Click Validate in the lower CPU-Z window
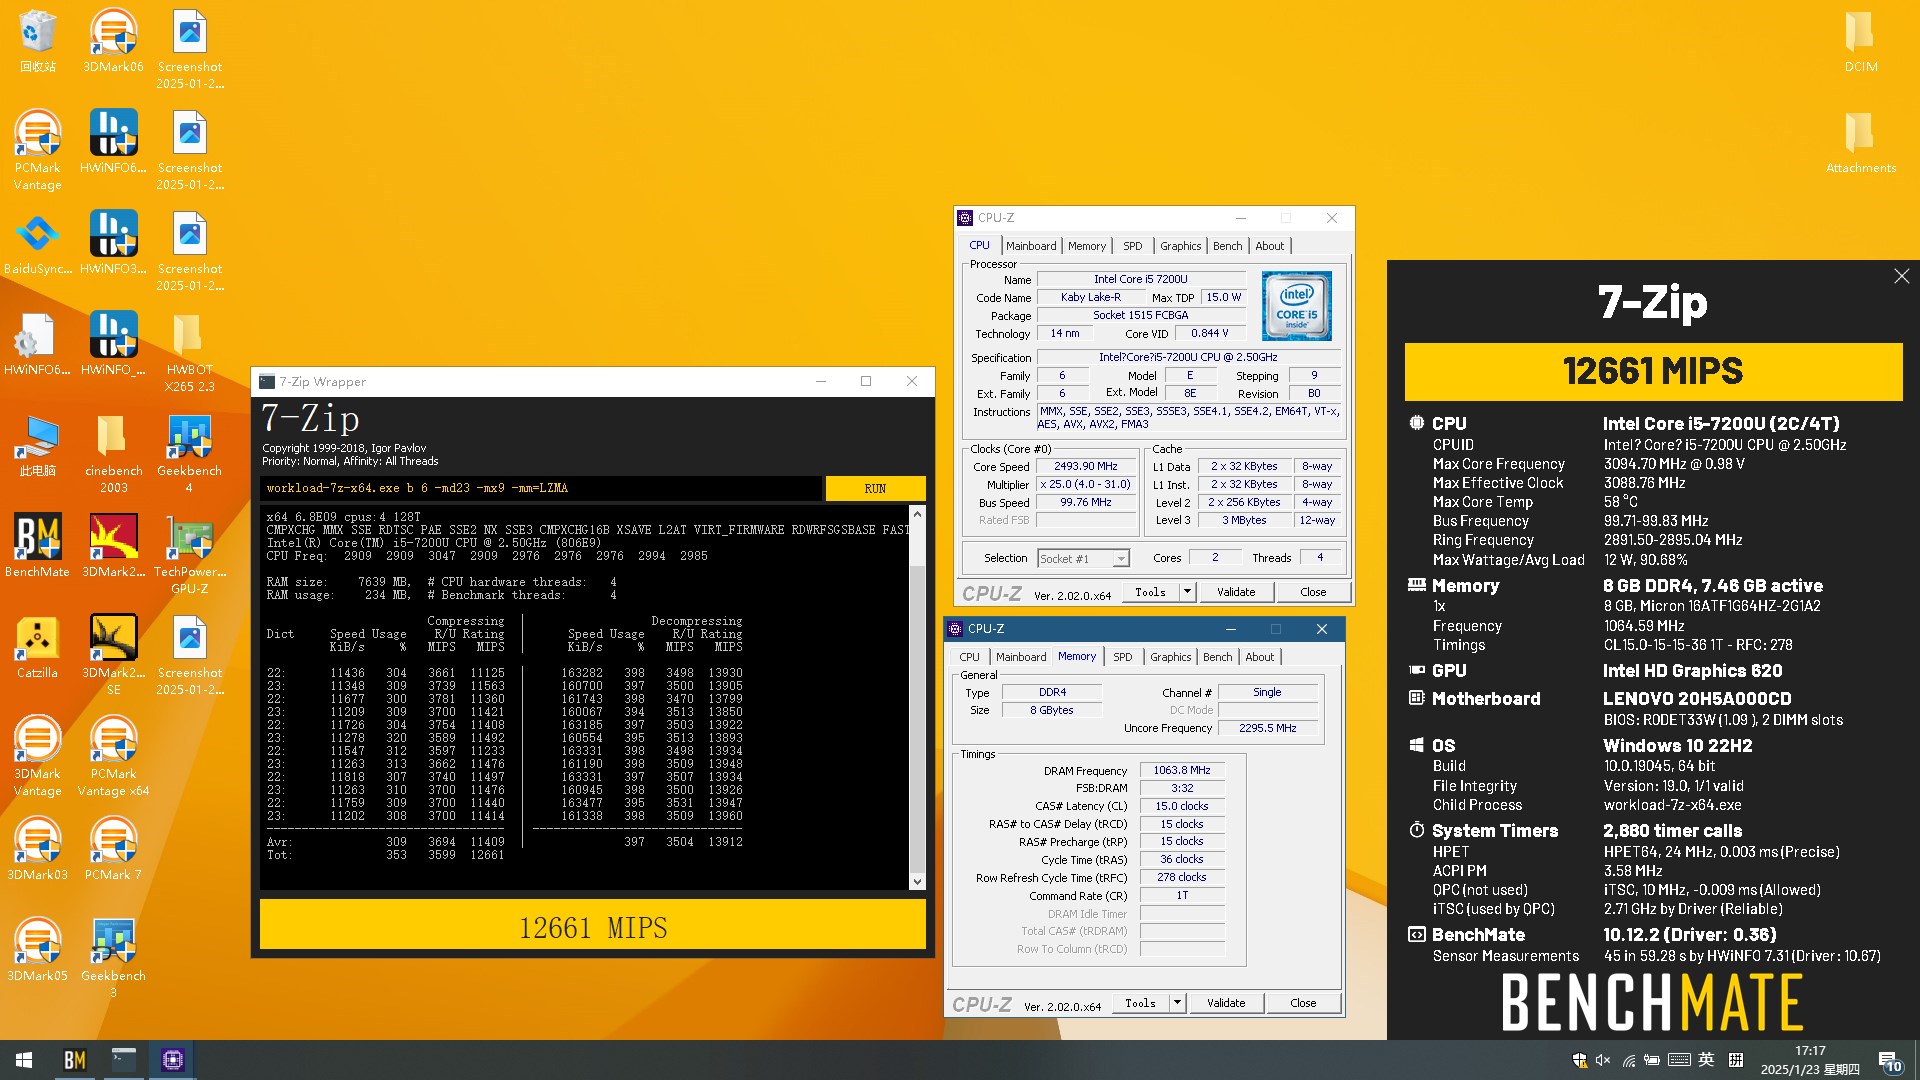The width and height of the screenshot is (1920, 1080). click(x=1225, y=1003)
